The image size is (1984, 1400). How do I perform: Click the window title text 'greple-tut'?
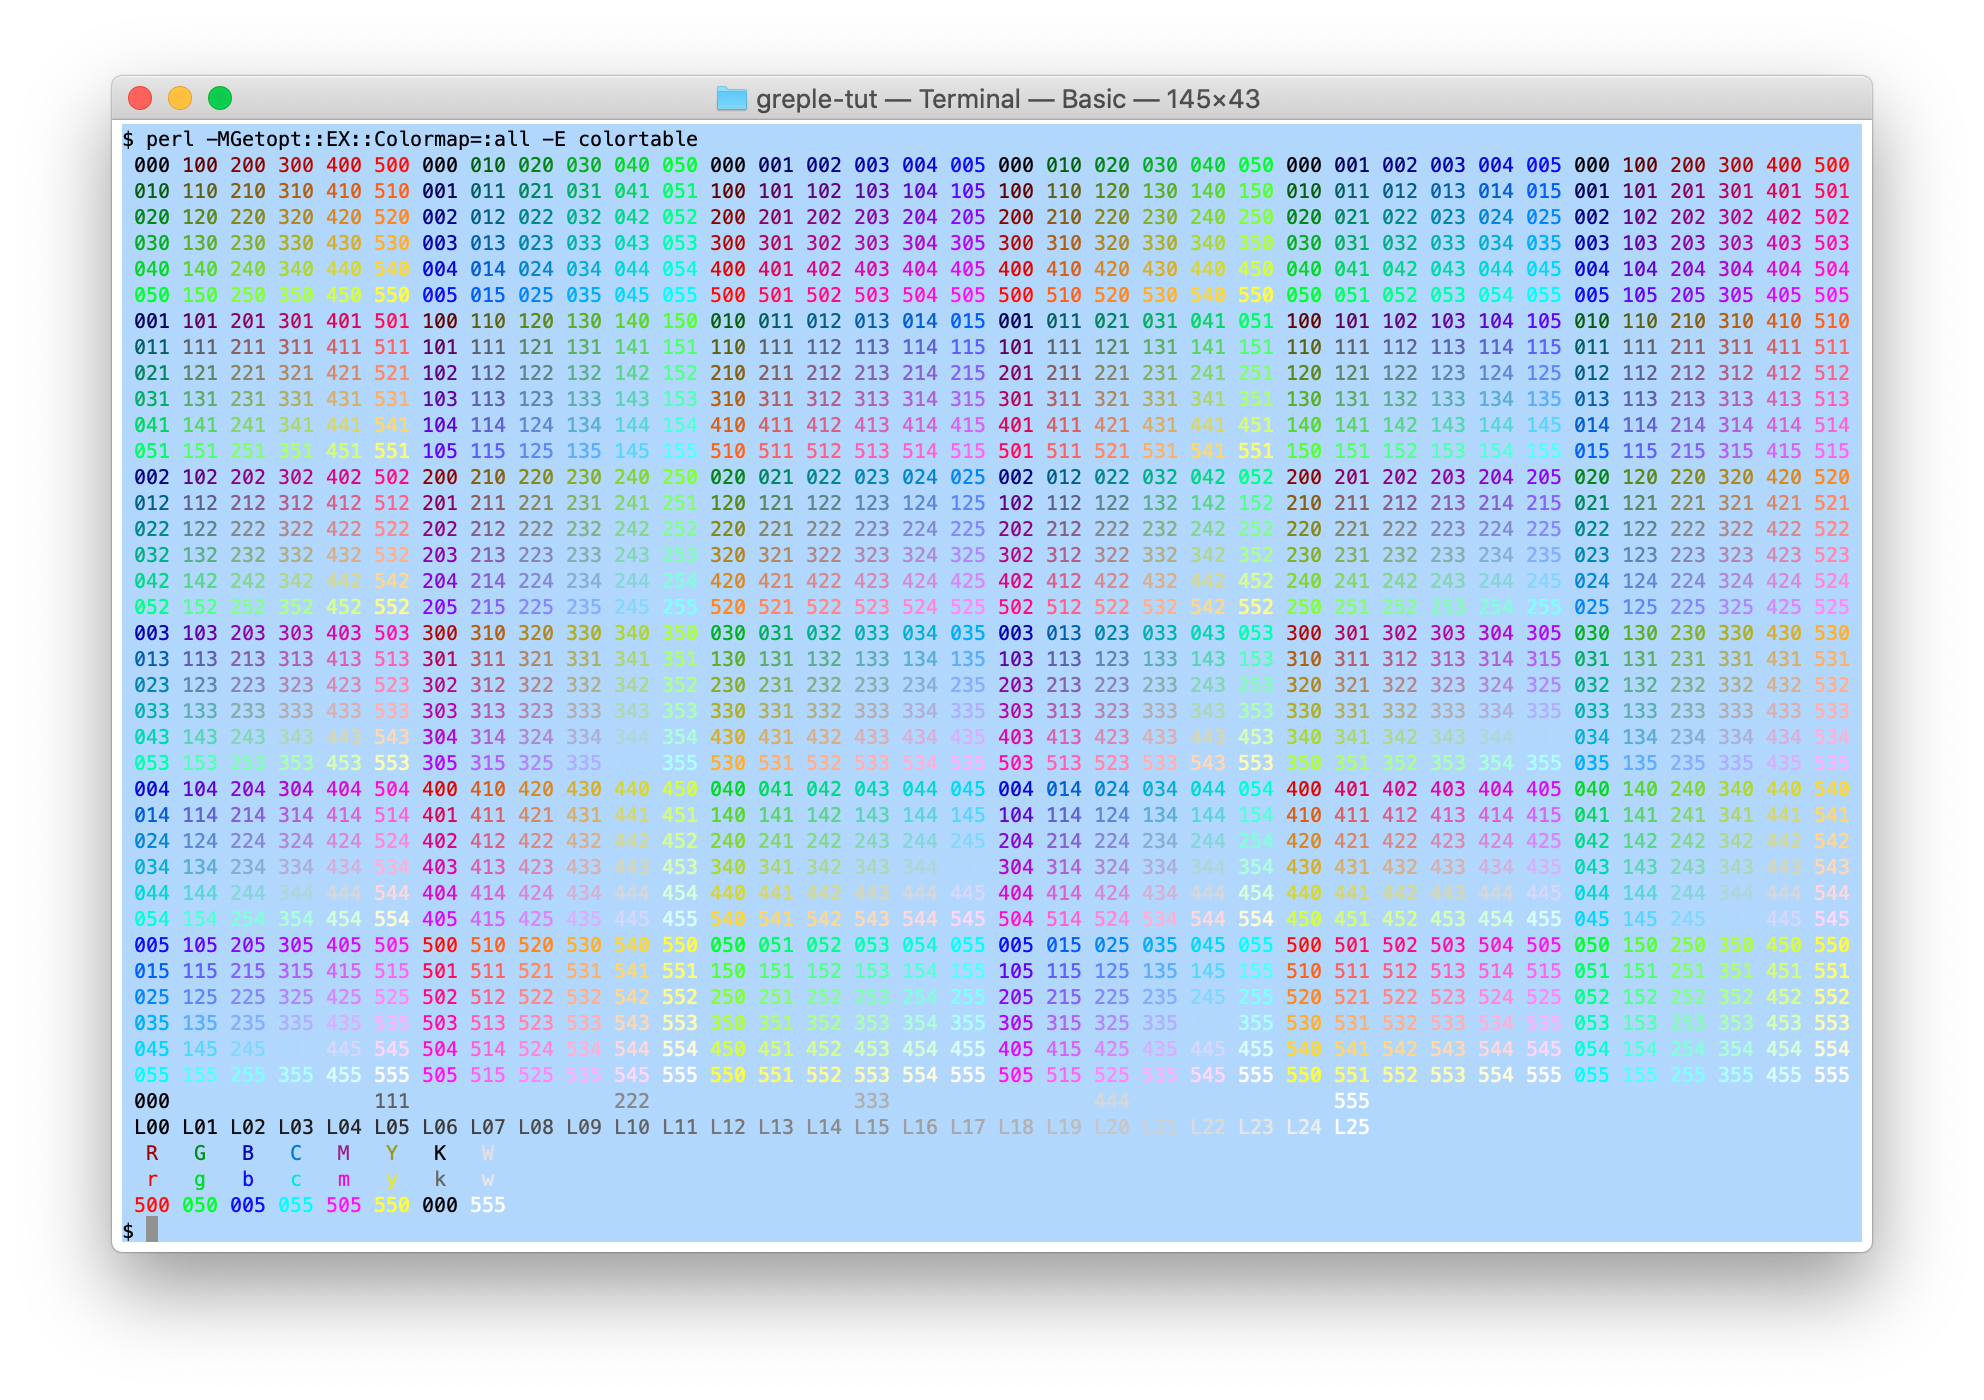coord(816,99)
